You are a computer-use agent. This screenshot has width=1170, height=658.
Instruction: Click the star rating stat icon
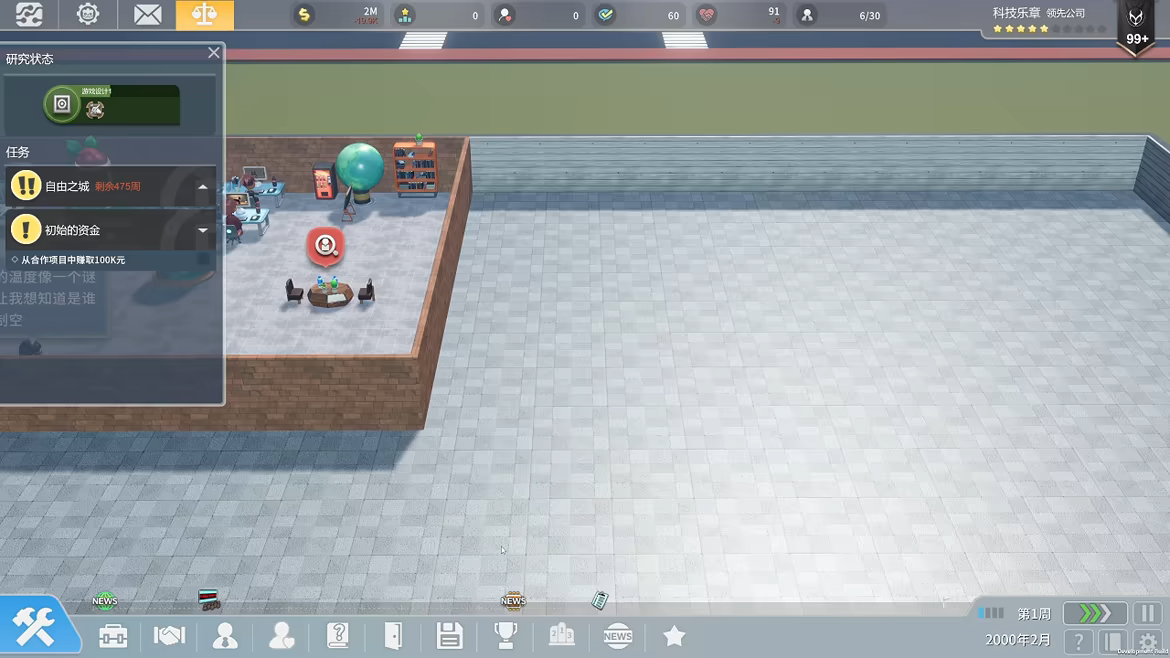pyautogui.click(x=404, y=15)
